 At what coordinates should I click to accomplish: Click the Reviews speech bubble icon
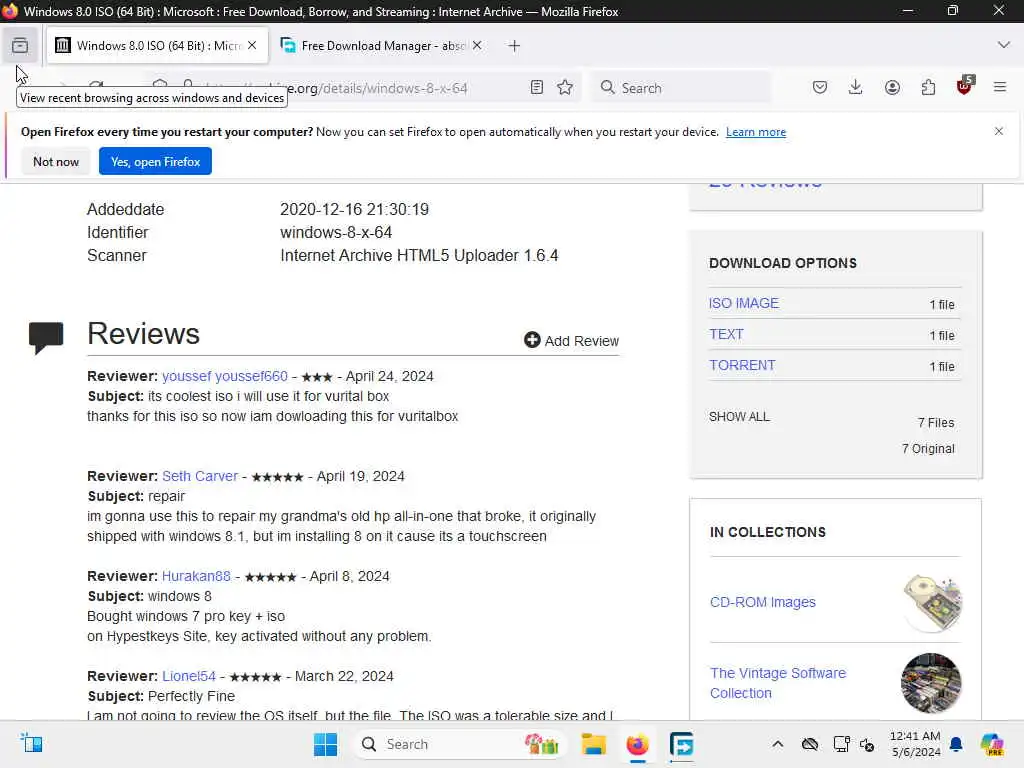pyautogui.click(x=46, y=338)
